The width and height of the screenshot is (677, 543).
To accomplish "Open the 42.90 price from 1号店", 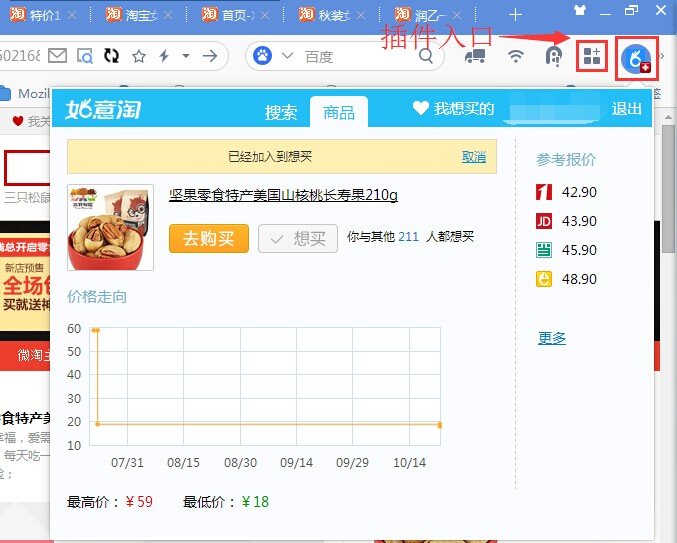I will pos(566,192).
